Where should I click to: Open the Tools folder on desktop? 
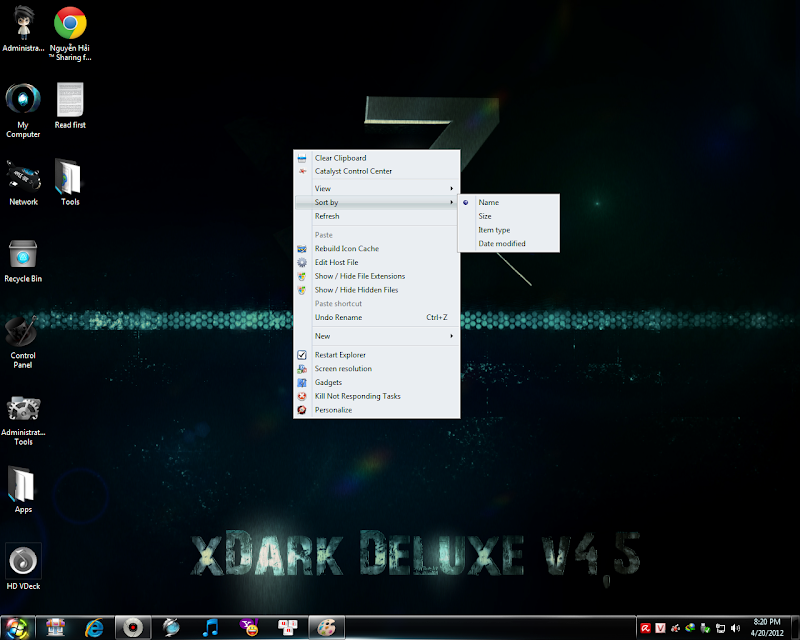[x=70, y=183]
